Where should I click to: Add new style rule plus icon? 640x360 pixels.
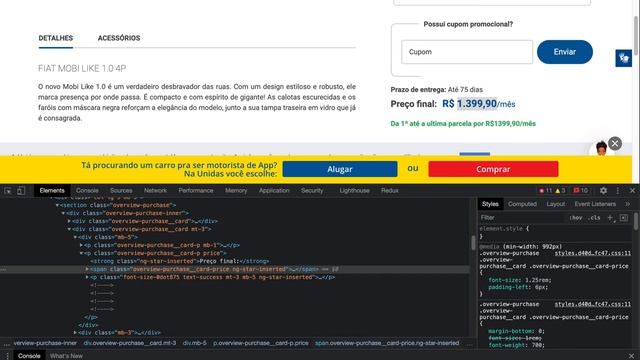click(611, 218)
